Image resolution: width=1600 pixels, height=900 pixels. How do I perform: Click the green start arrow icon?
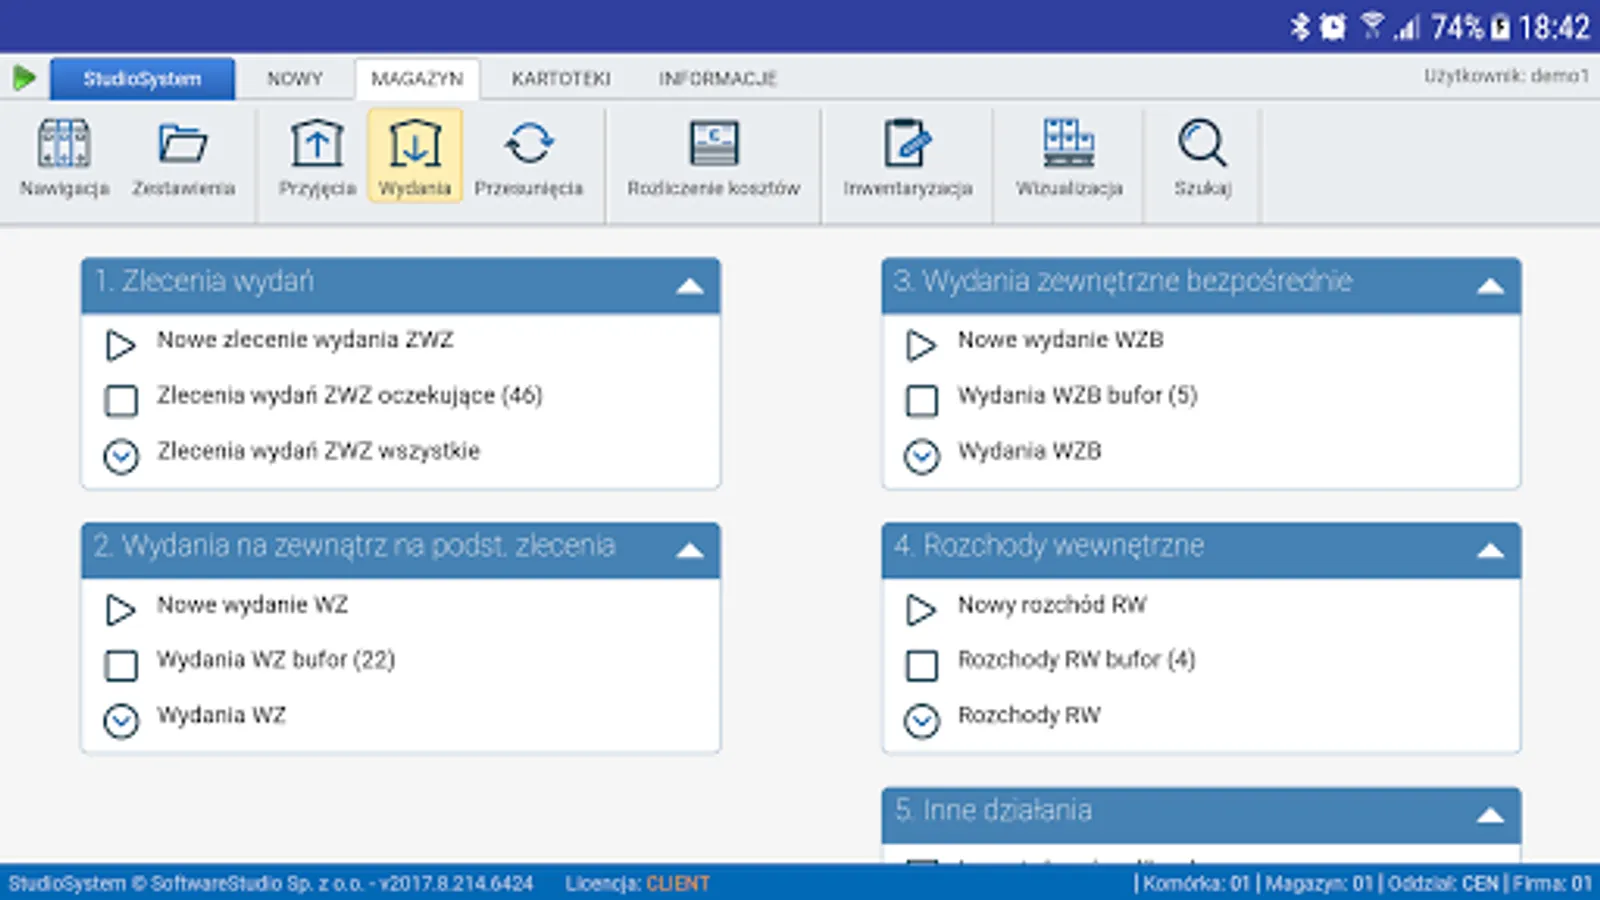click(25, 77)
